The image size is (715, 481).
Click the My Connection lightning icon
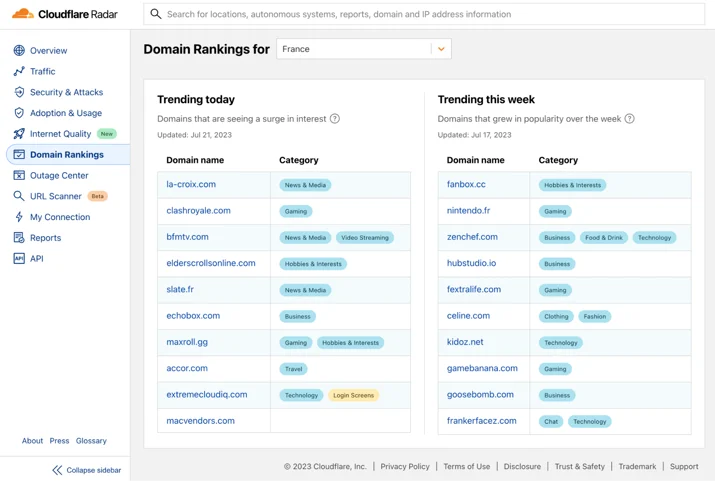[x=19, y=217]
